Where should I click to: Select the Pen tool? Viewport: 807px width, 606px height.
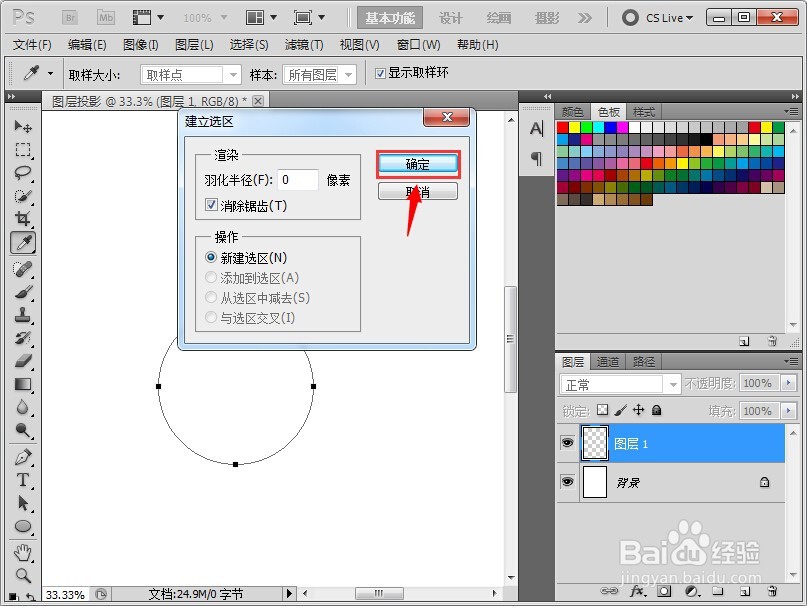pyautogui.click(x=23, y=457)
